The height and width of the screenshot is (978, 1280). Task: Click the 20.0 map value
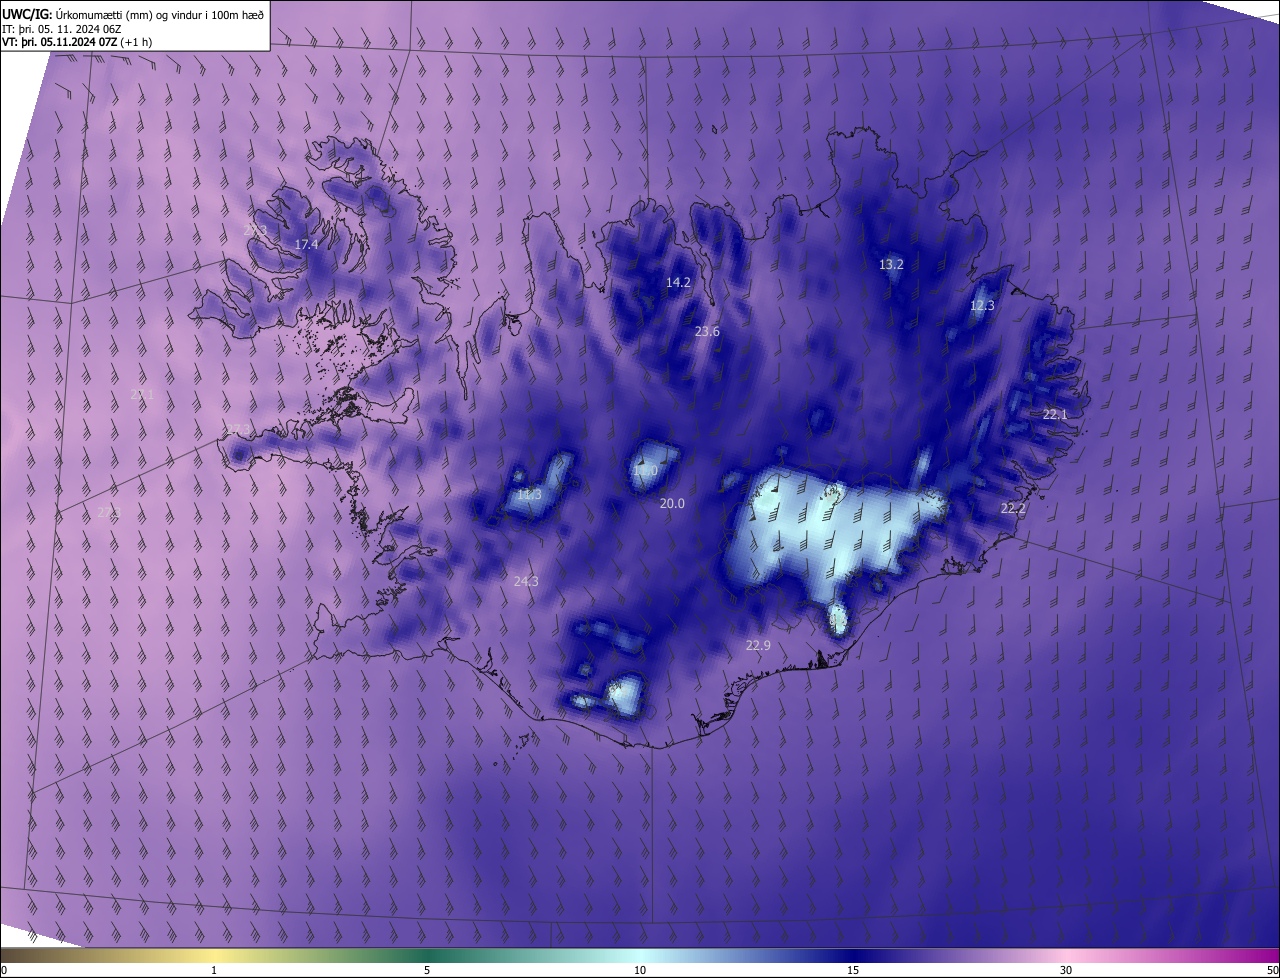(672, 504)
